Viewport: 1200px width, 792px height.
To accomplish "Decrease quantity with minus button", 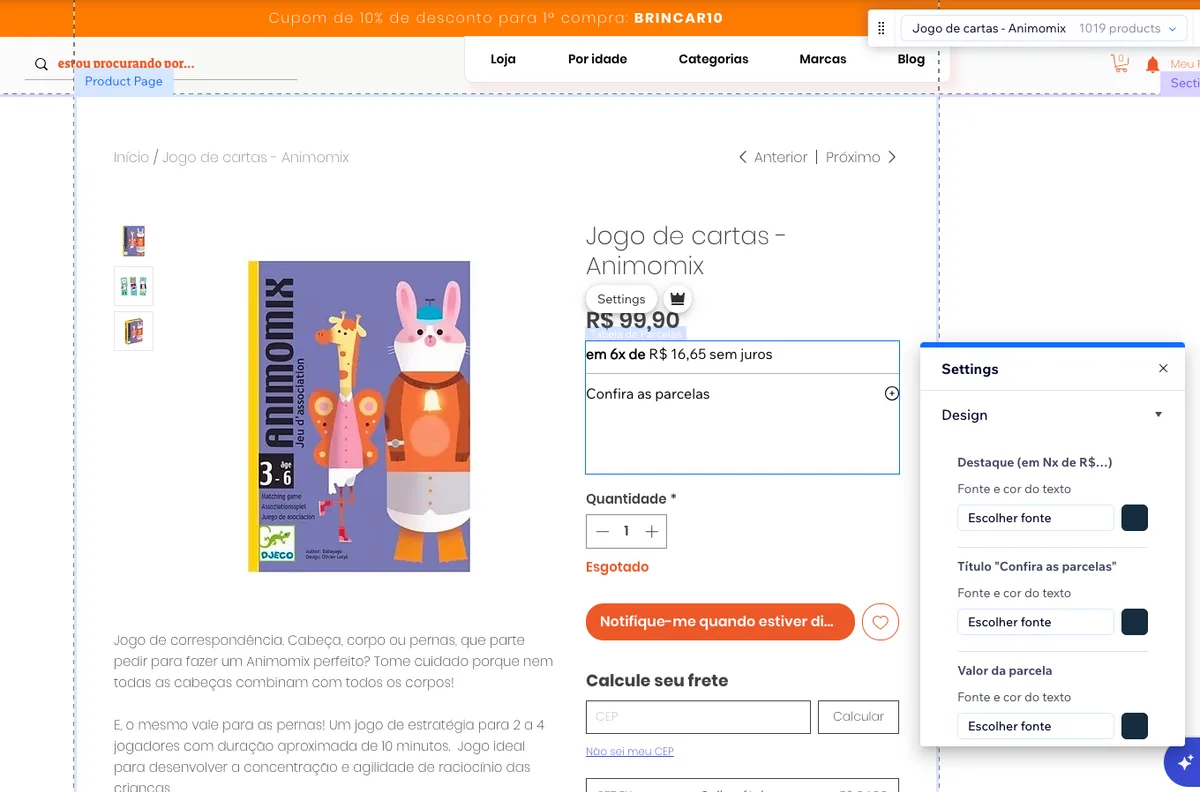I will tap(602, 531).
